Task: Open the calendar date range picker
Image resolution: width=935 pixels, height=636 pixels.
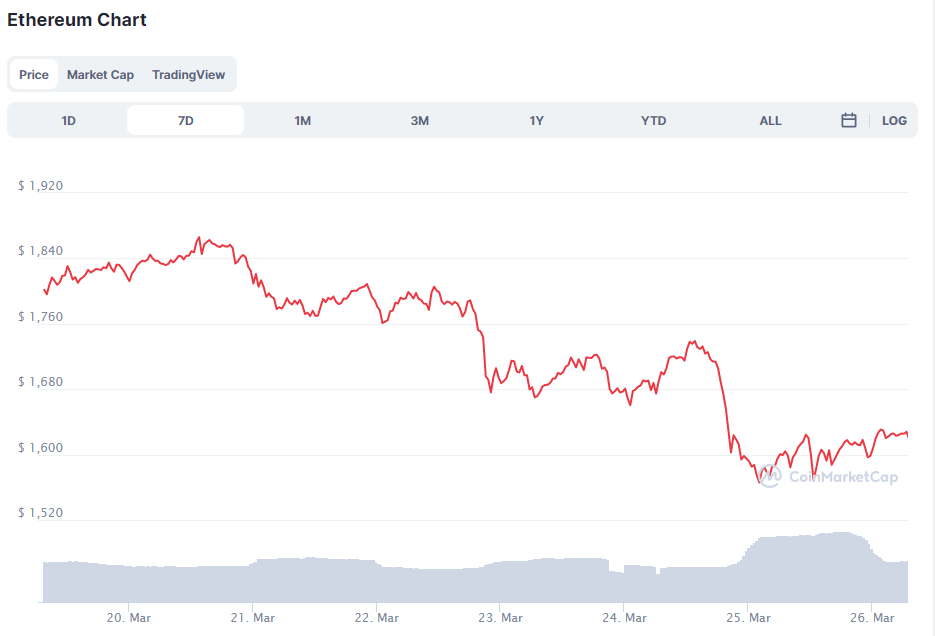Action: (849, 120)
